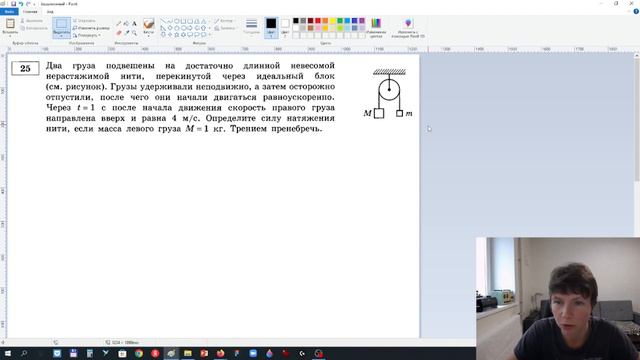Pick the yellow color swatch

point(333,21)
